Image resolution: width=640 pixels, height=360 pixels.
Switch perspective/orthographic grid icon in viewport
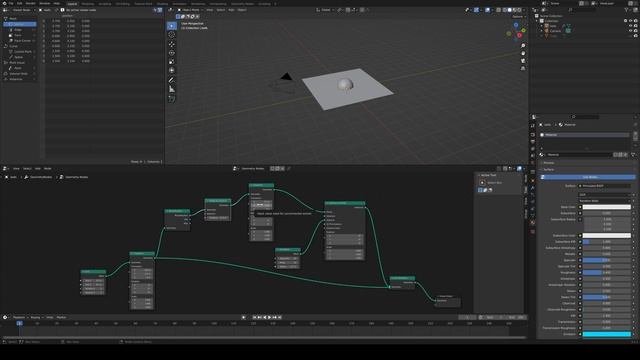pos(523,68)
